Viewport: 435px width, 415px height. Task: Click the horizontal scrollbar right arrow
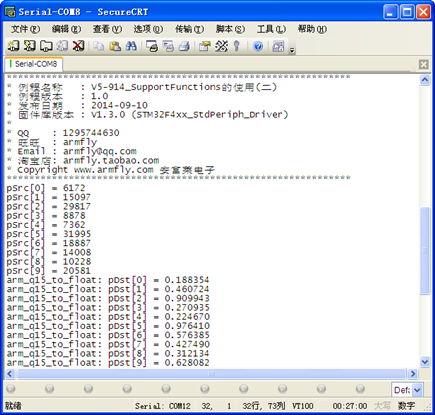(x=413, y=374)
